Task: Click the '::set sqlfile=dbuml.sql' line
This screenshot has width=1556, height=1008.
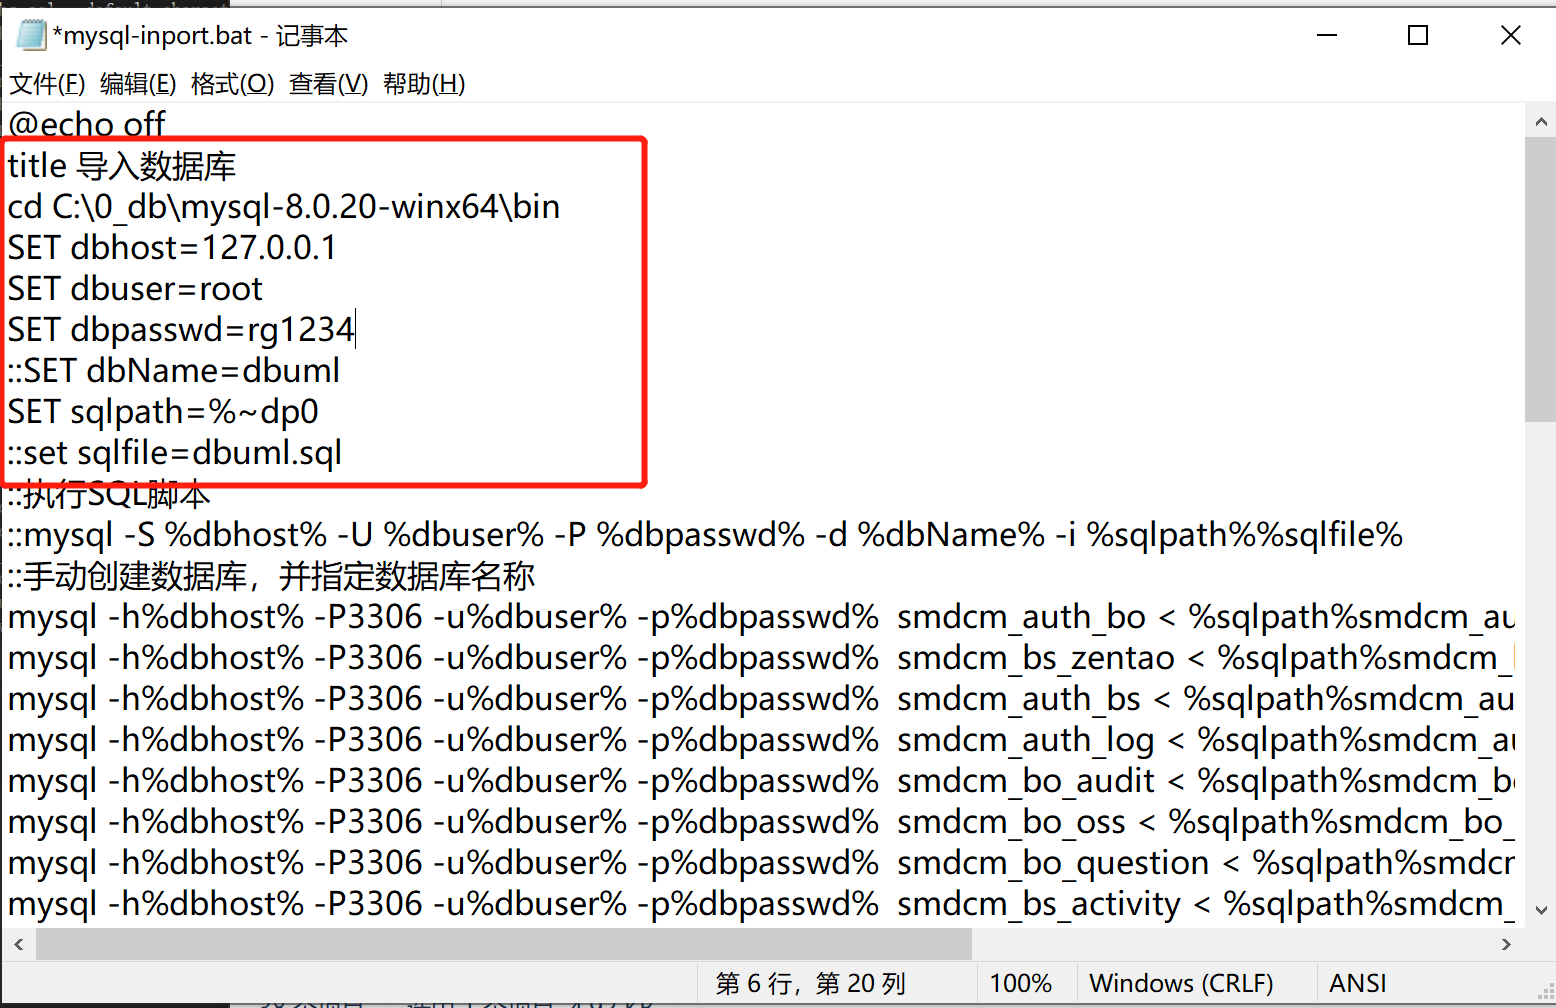Action: pos(175,452)
